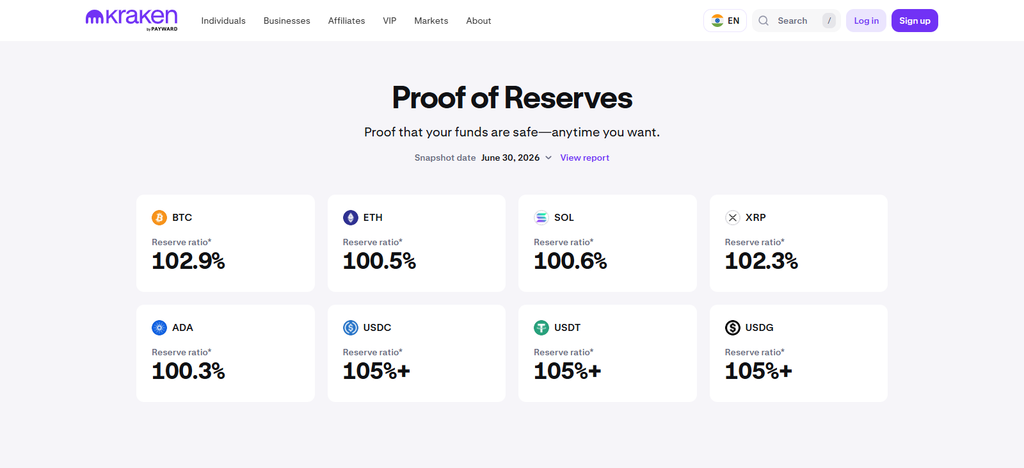Click the USDC ticker label

click(377, 328)
